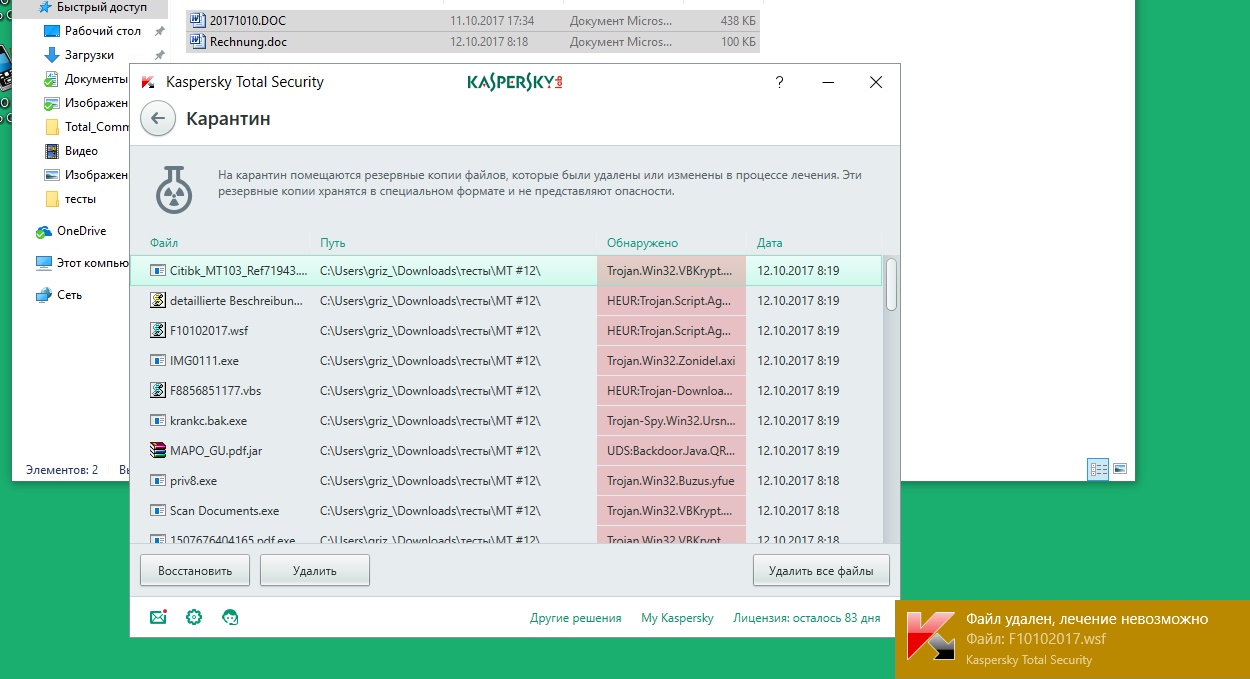Click Trojan.Win32.Buzus.yfue detection cell
Screen dimensions: 1250x679
[x=671, y=480]
